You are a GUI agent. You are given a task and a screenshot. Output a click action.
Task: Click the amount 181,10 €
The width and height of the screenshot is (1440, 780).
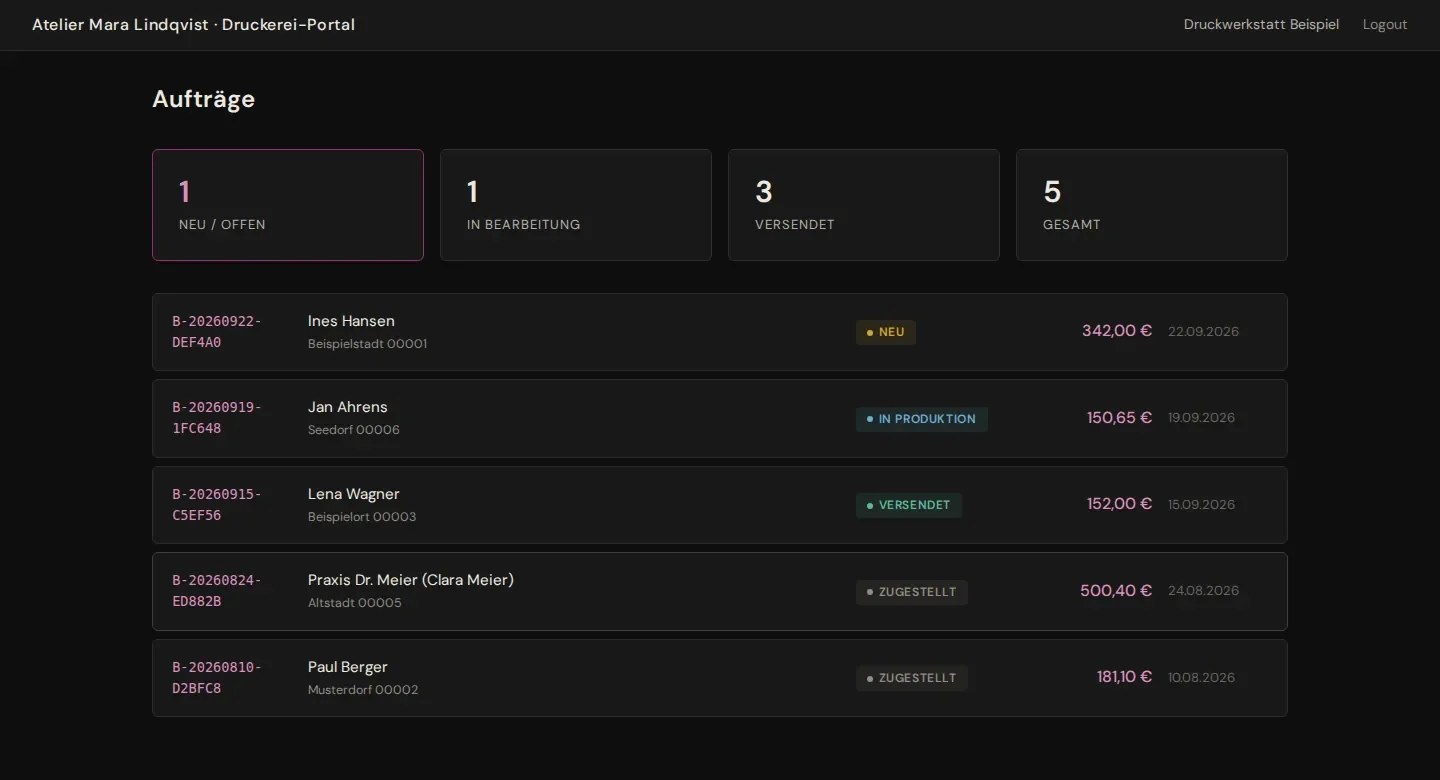(x=1125, y=677)
